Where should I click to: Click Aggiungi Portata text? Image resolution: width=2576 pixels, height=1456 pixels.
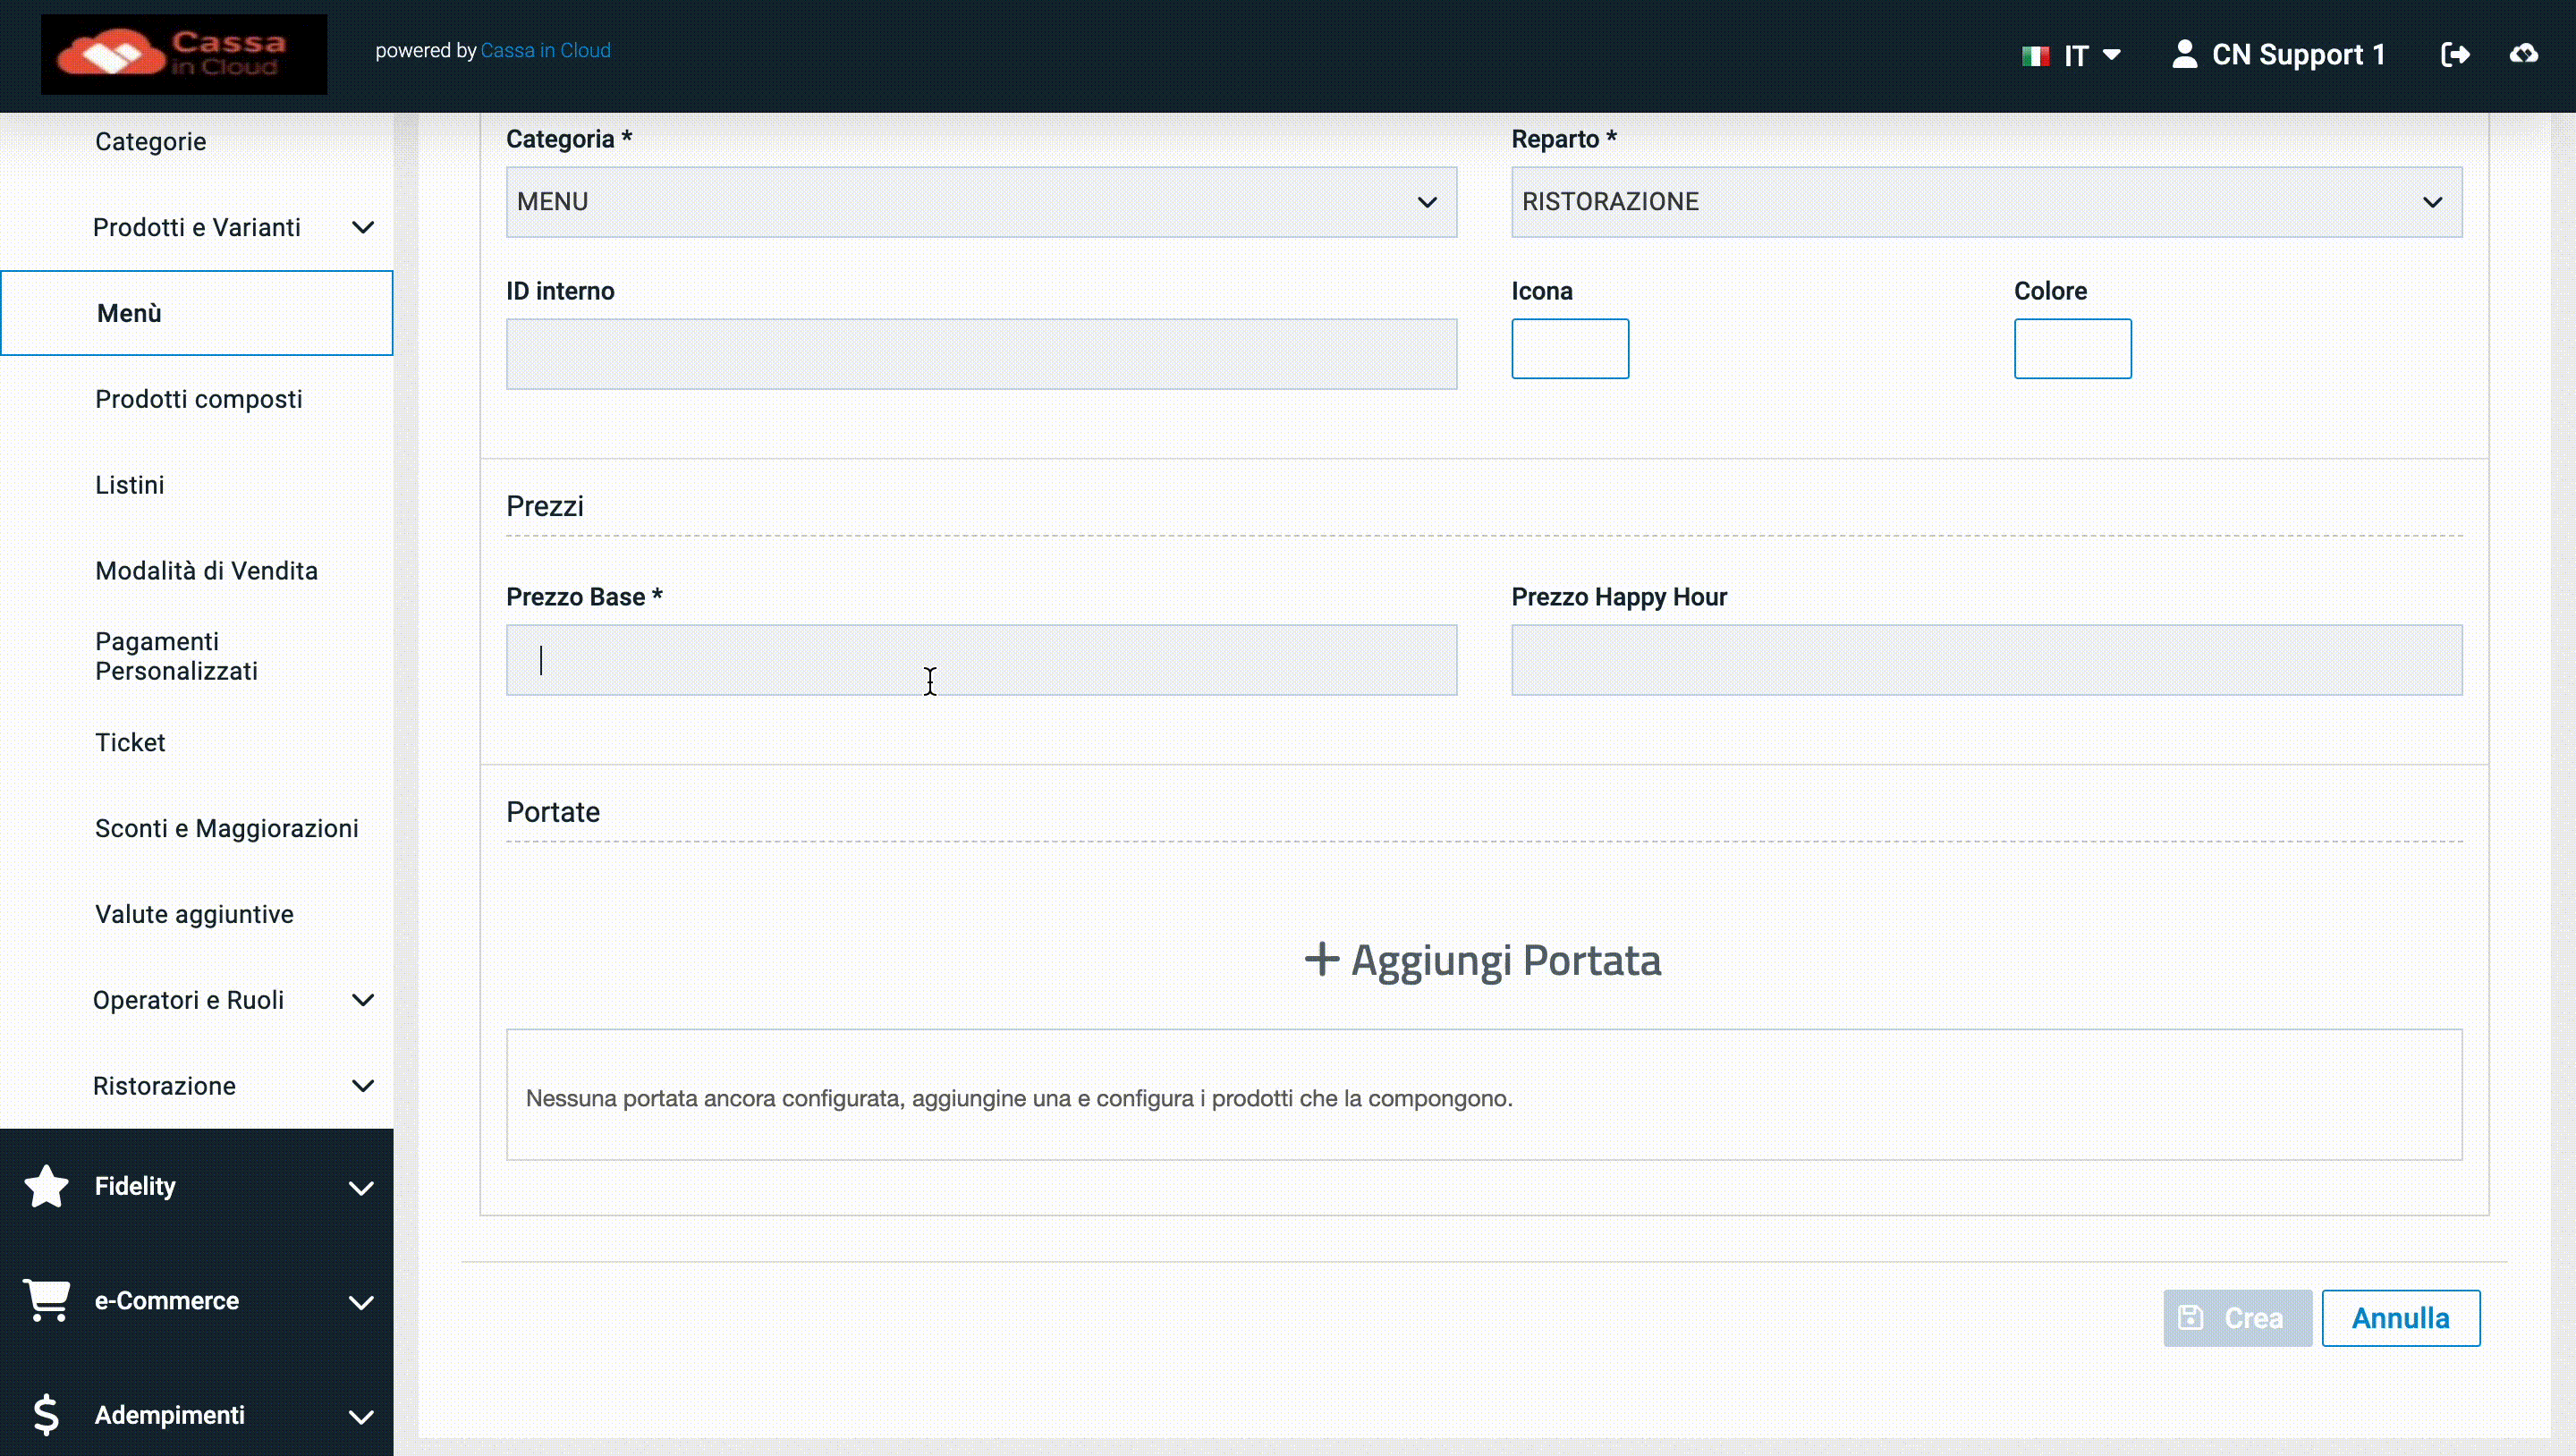point(1506,960)
